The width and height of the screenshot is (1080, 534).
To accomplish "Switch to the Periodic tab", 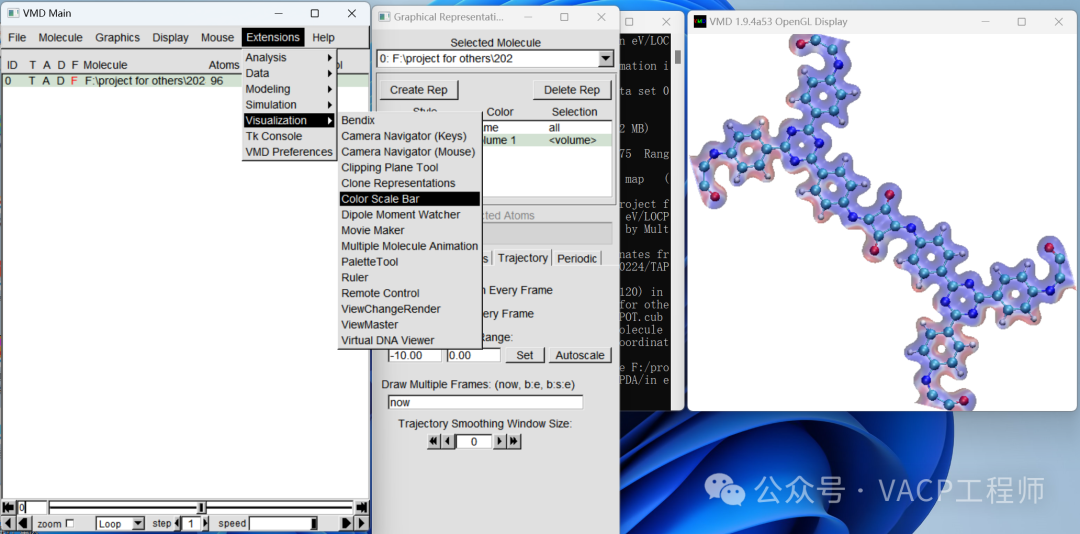I will (x=577, y=258).
